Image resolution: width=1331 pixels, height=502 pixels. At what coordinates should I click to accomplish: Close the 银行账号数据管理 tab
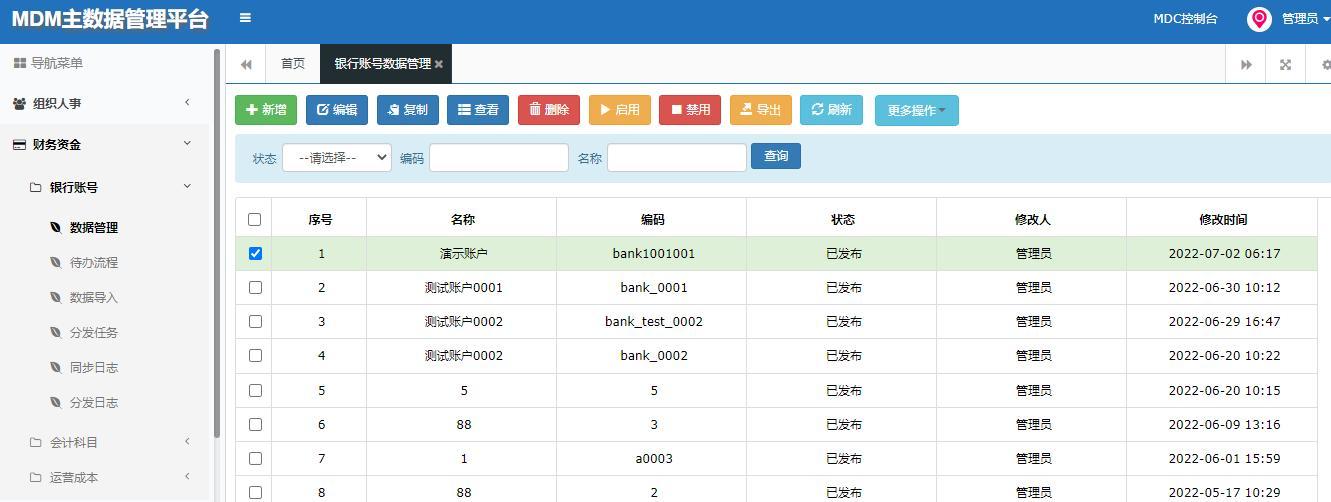438,64
